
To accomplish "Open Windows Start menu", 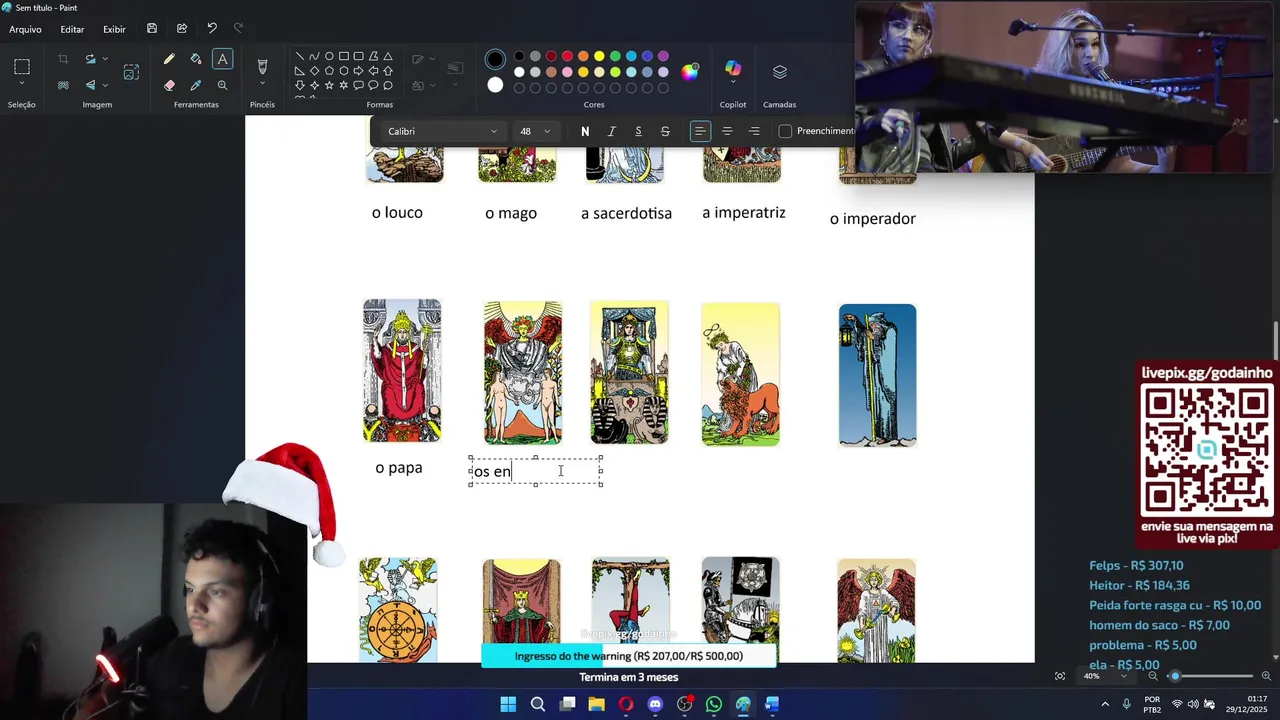I will (x=508, y=704).
